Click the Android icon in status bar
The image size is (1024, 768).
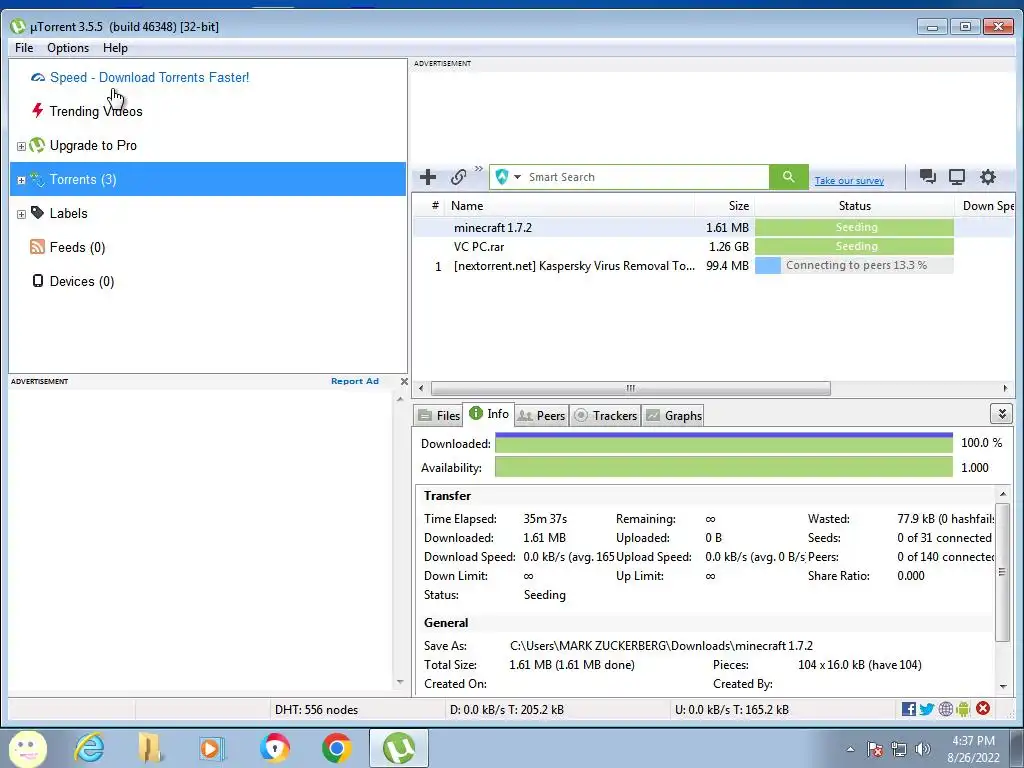click(963, 709)
